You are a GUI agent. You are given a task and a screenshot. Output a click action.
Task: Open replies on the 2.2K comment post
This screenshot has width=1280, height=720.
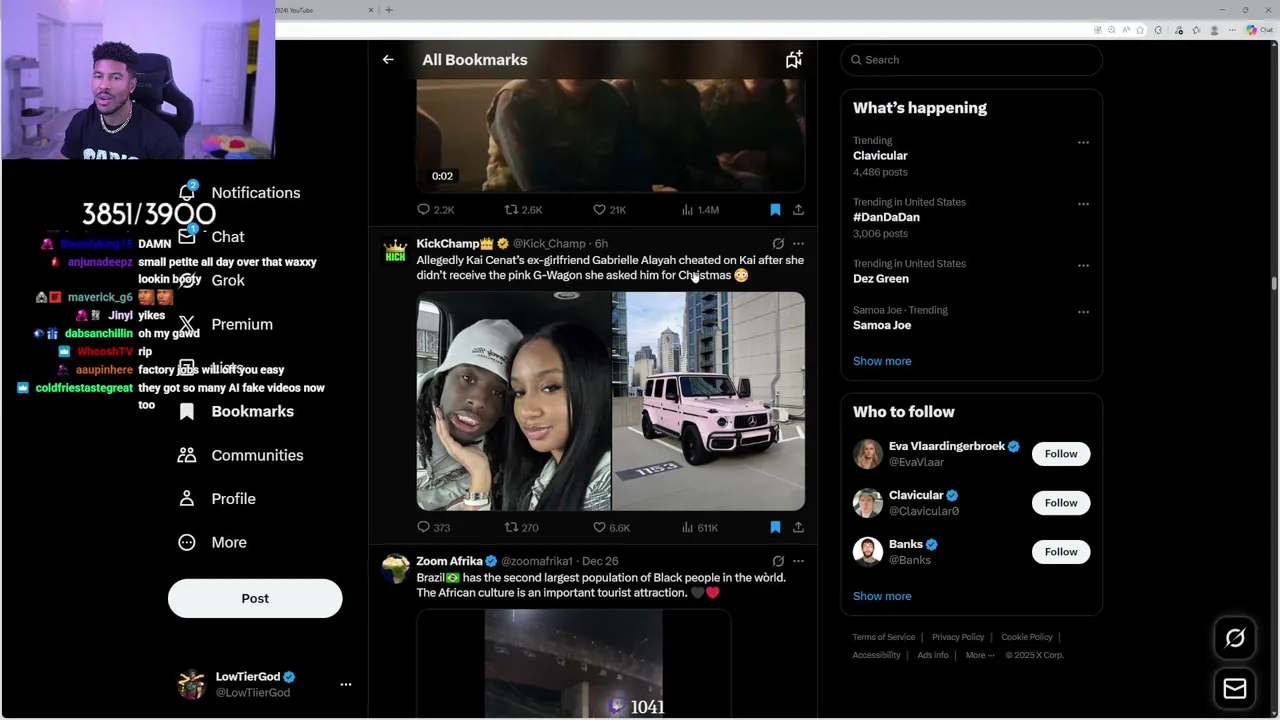tap(435, 210)
